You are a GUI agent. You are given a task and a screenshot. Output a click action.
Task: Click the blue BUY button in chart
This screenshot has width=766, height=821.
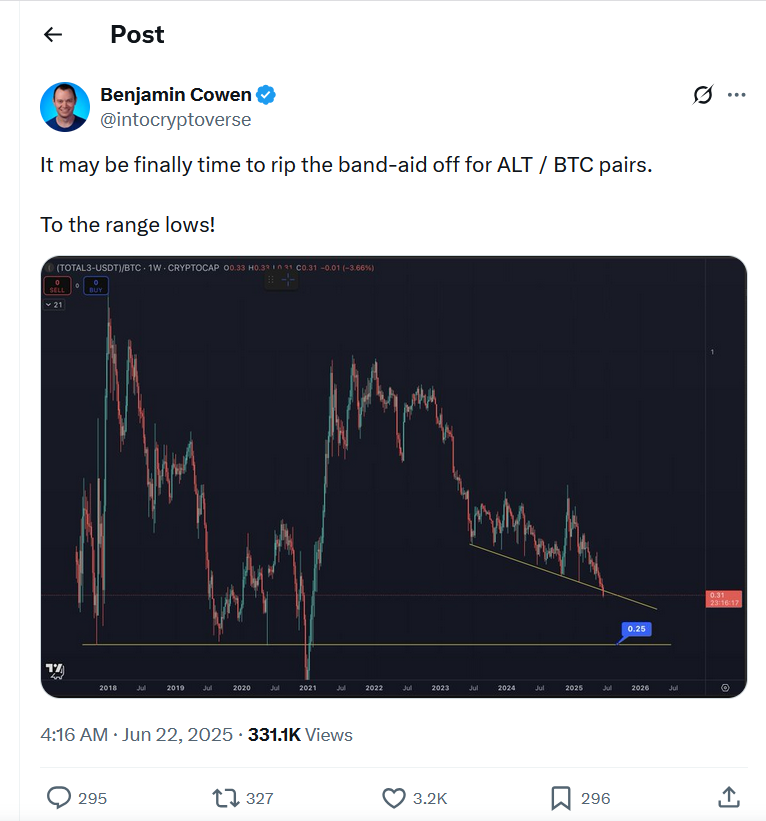[96, 286]
